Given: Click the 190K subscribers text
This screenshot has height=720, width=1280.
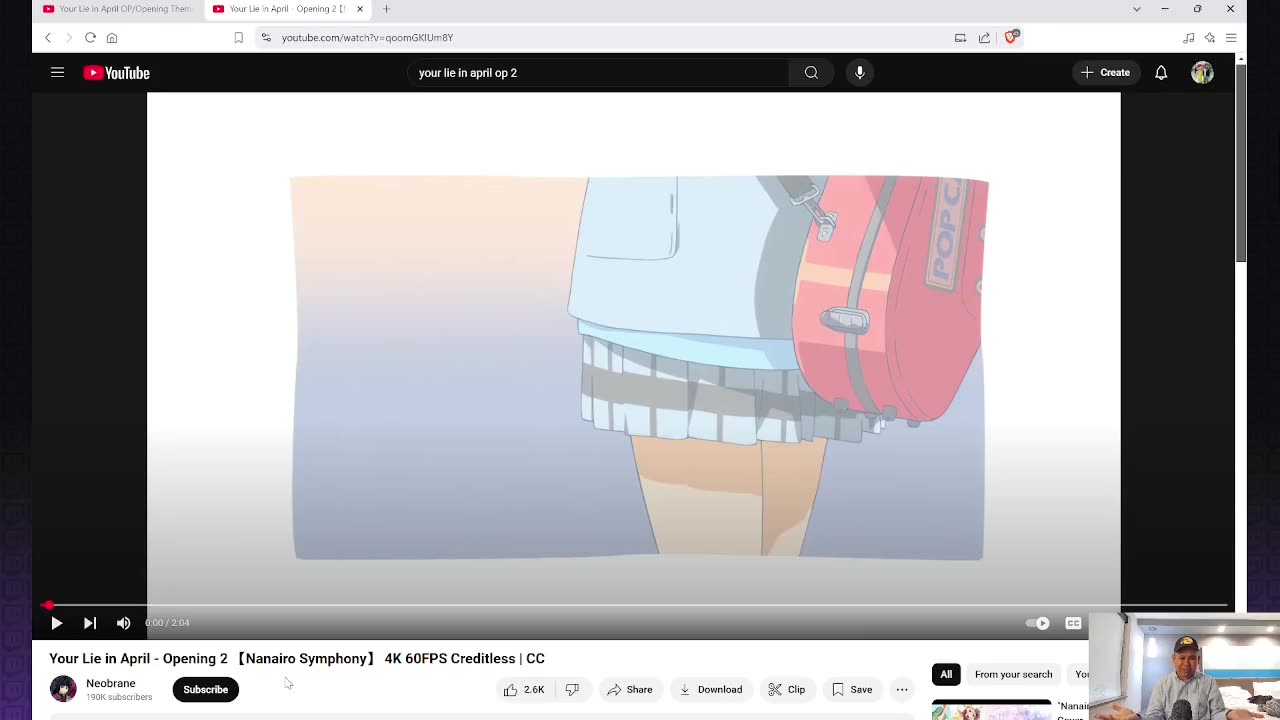Looking at the screenshot, I should pos(119,697).
